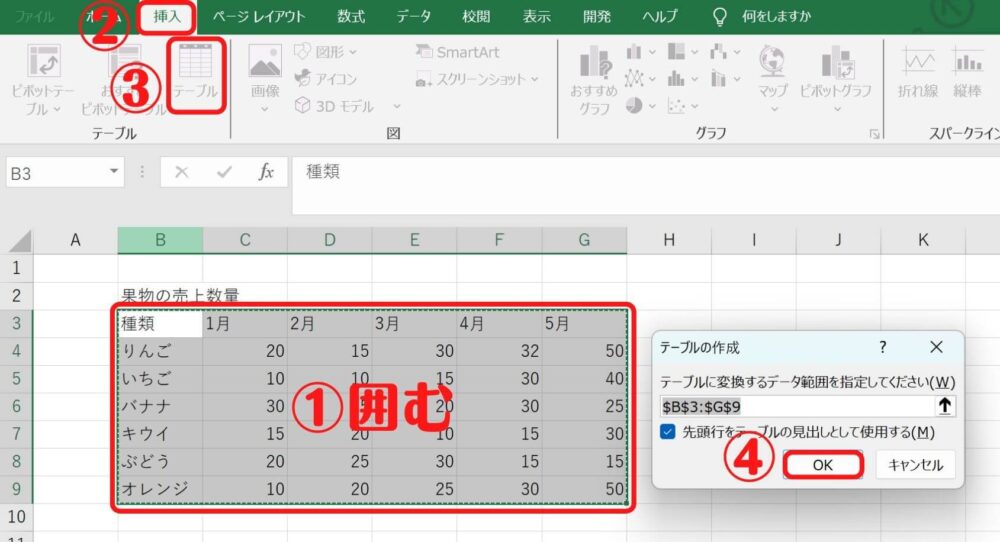Click cell containing ぶどう
This screenshot has height=542, width=1000.
(160, 461)
